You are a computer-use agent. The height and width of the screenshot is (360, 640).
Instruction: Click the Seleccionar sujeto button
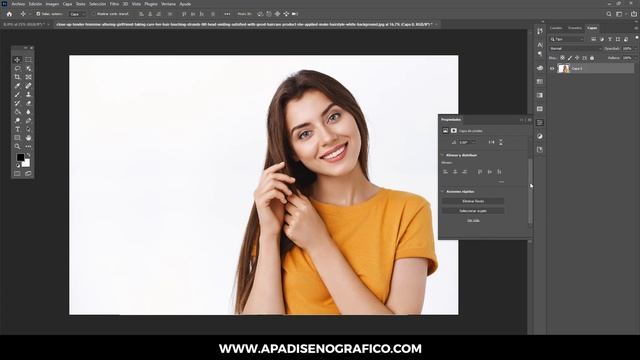(x=473, y=211)
